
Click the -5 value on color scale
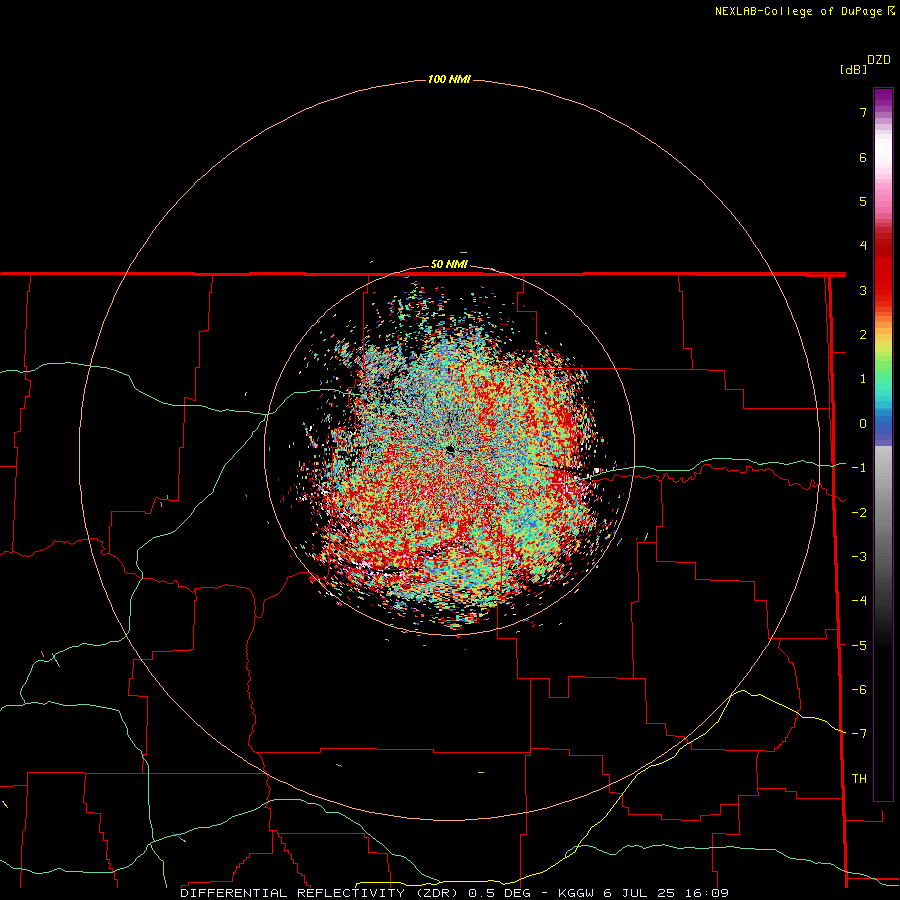[859, 646]
